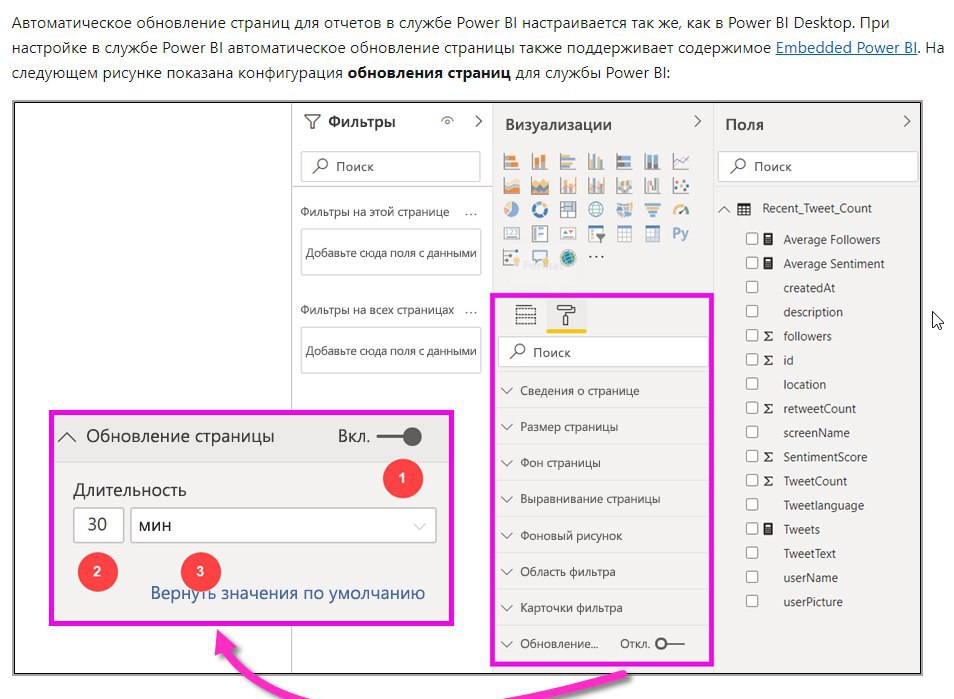This screenshot has width=954, height=699.
Task: Select the donut chart visualization
Action: coord(539,210)
